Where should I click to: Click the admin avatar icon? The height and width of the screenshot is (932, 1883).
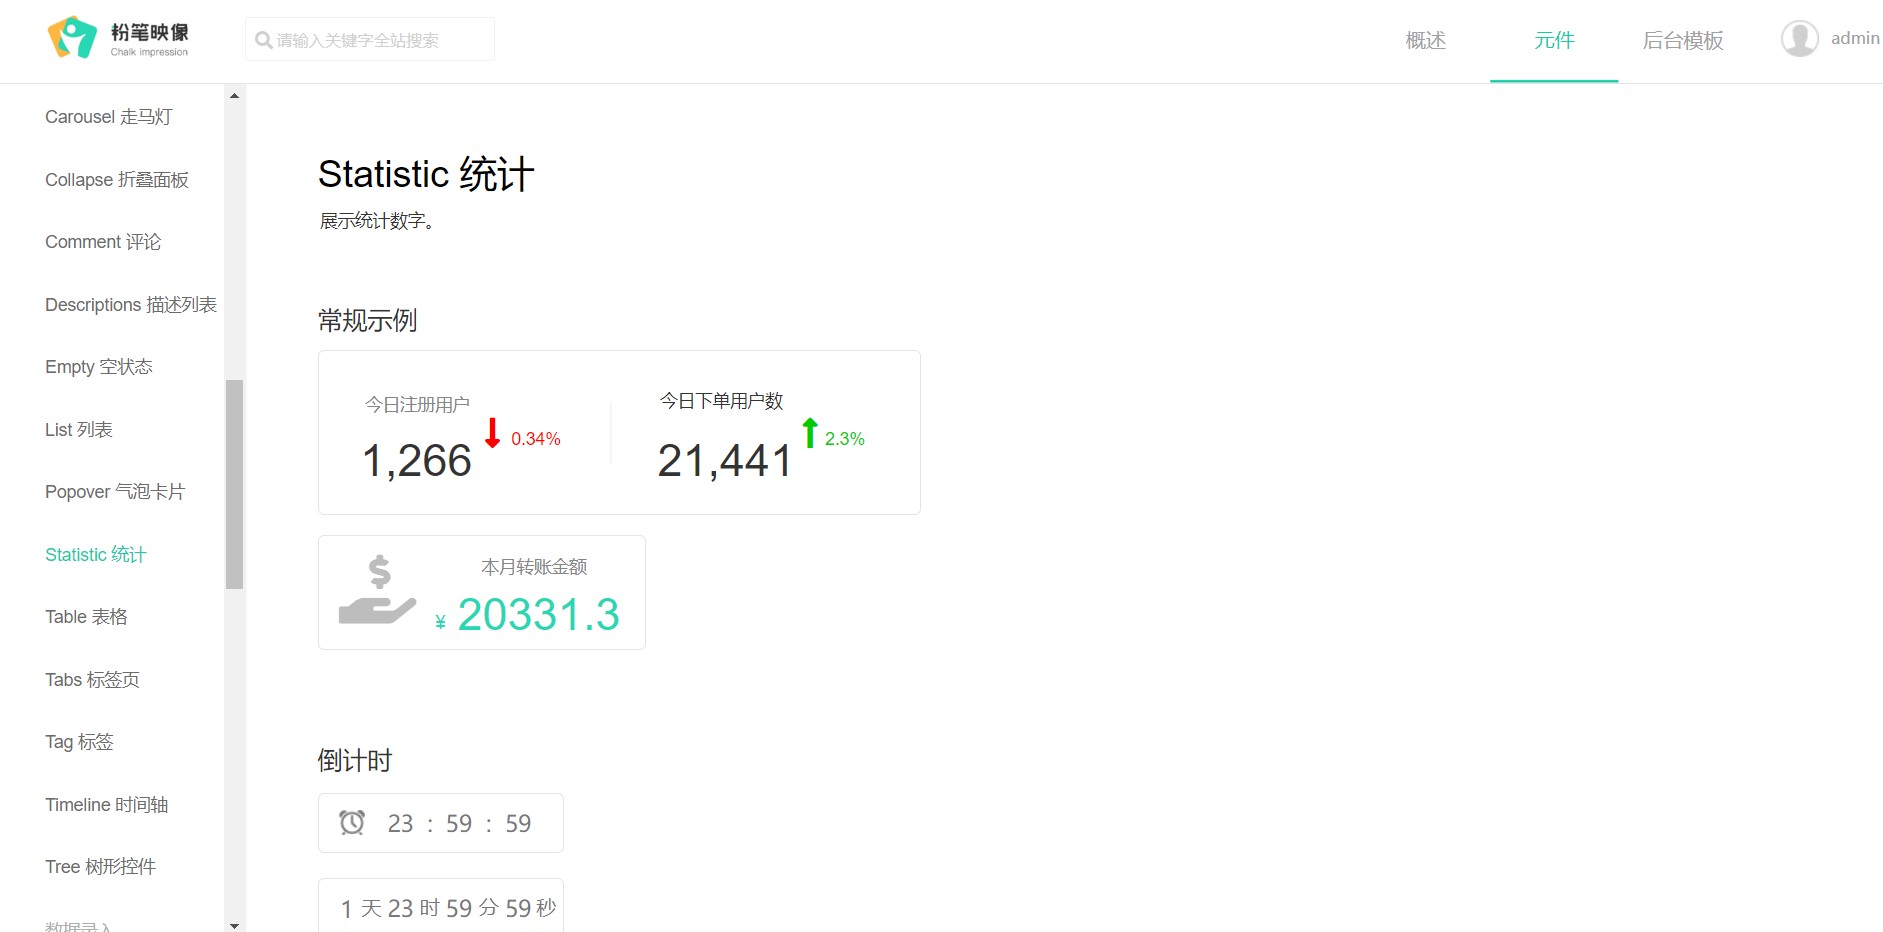tap(1799, 39)
